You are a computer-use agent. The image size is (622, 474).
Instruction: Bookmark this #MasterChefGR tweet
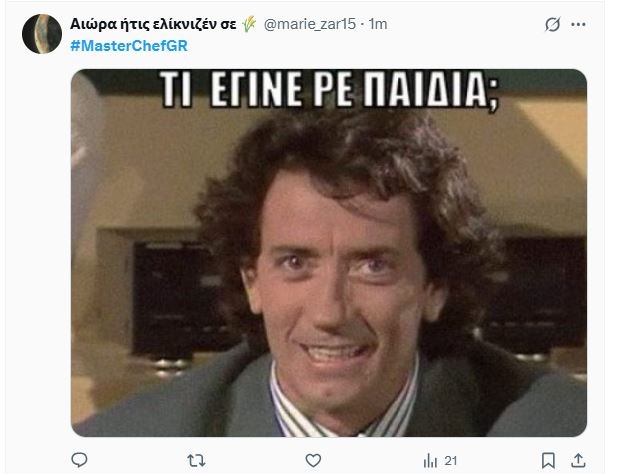[548, 461]
